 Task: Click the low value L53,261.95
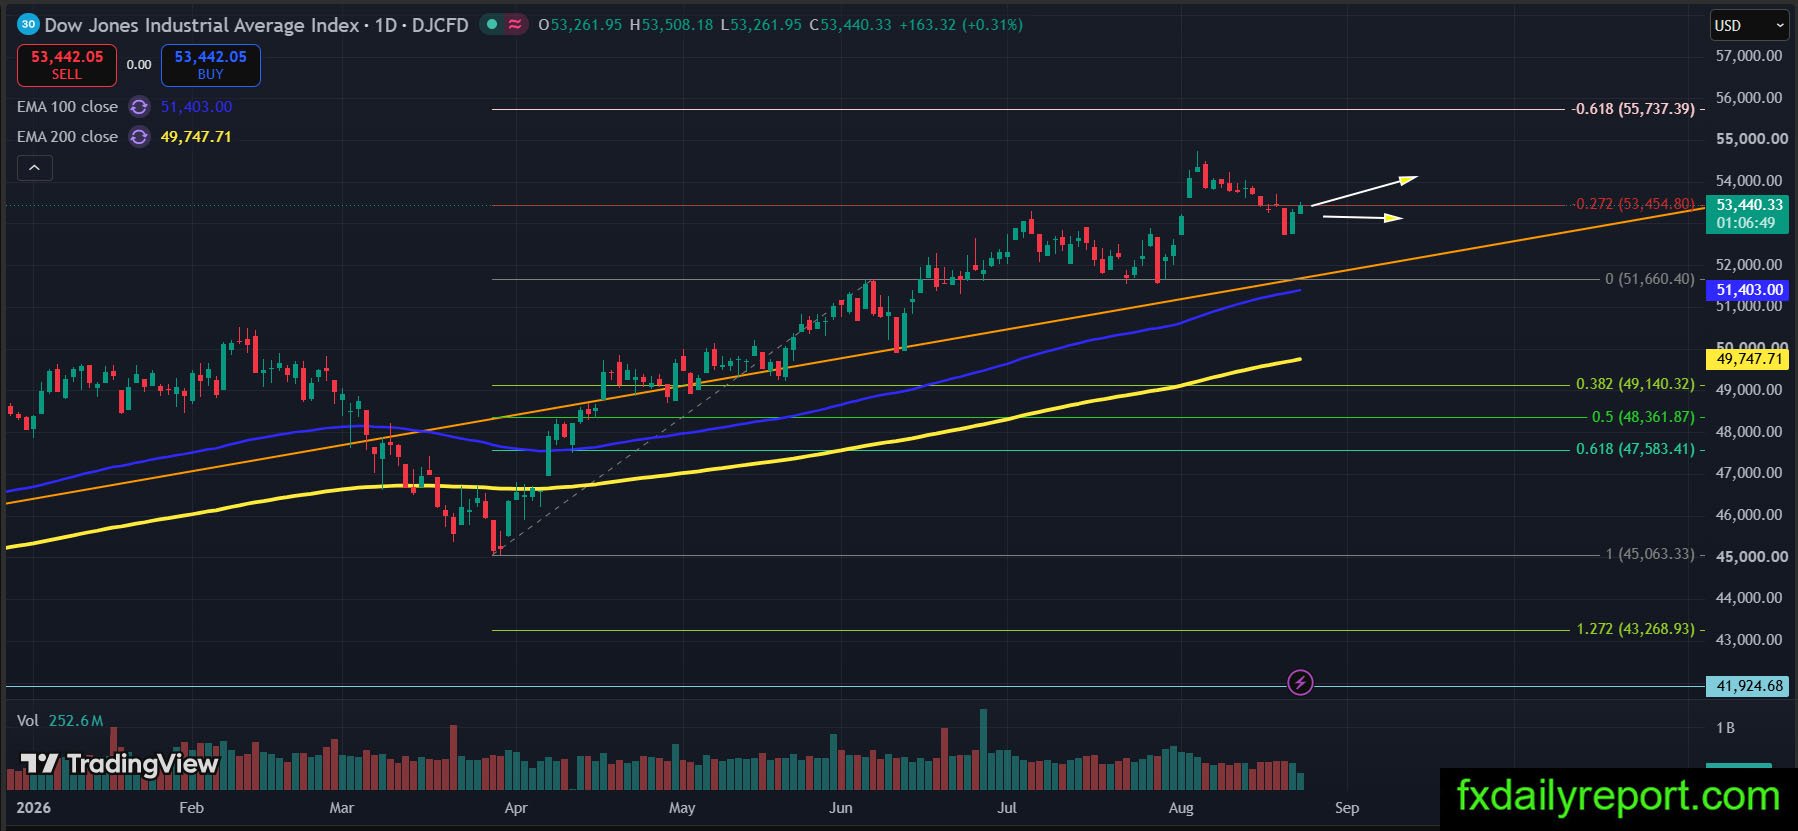760,25
